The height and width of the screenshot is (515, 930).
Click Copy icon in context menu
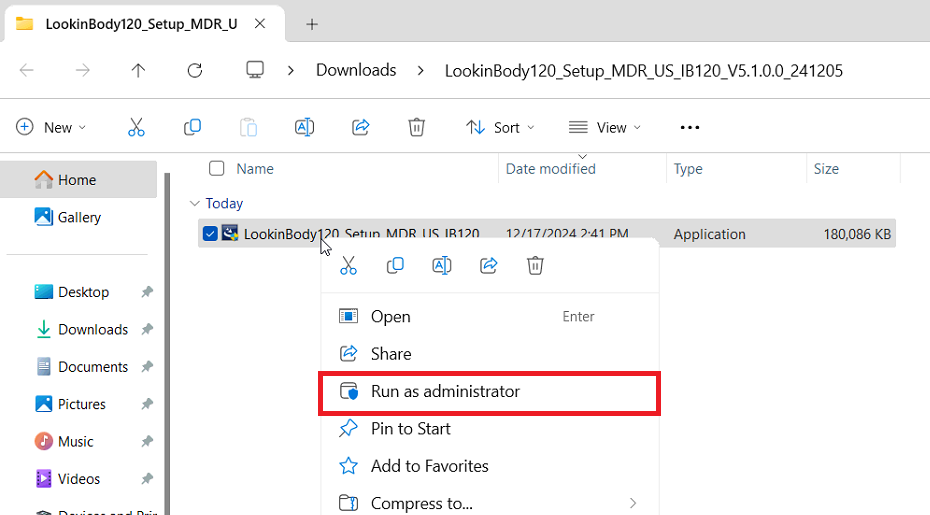click(395, 265)
